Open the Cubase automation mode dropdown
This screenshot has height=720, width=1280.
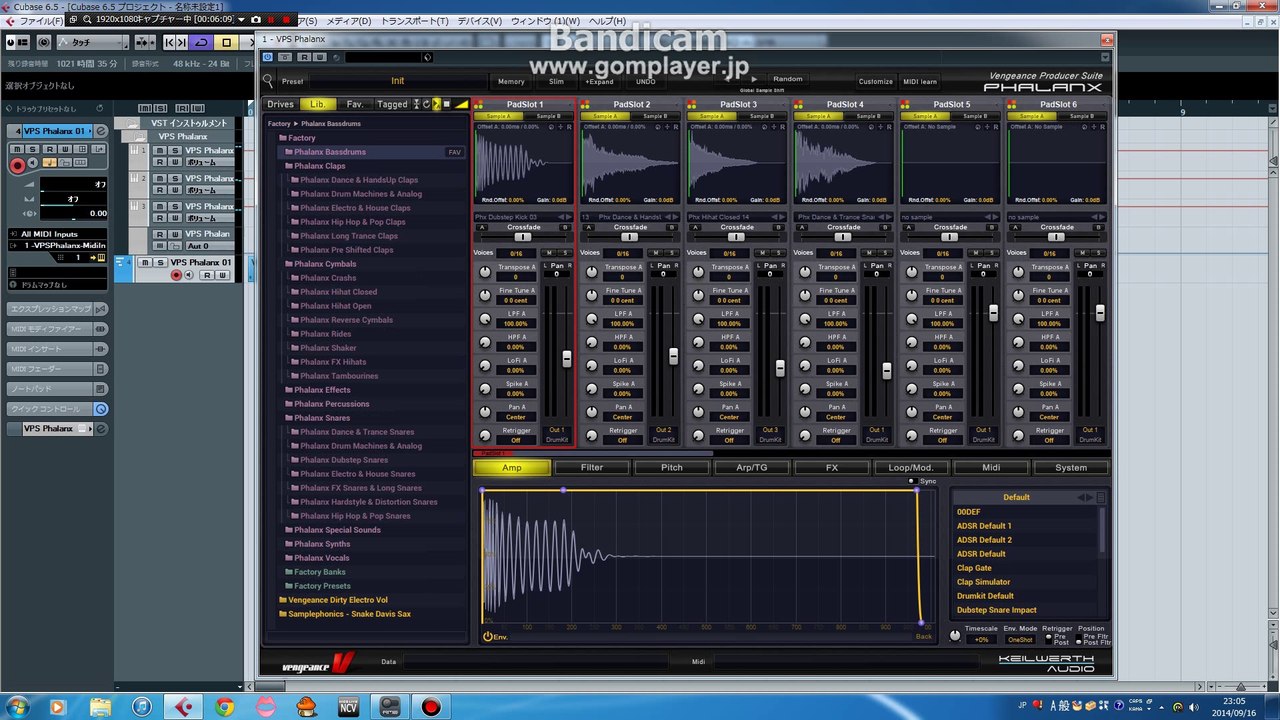92,43
